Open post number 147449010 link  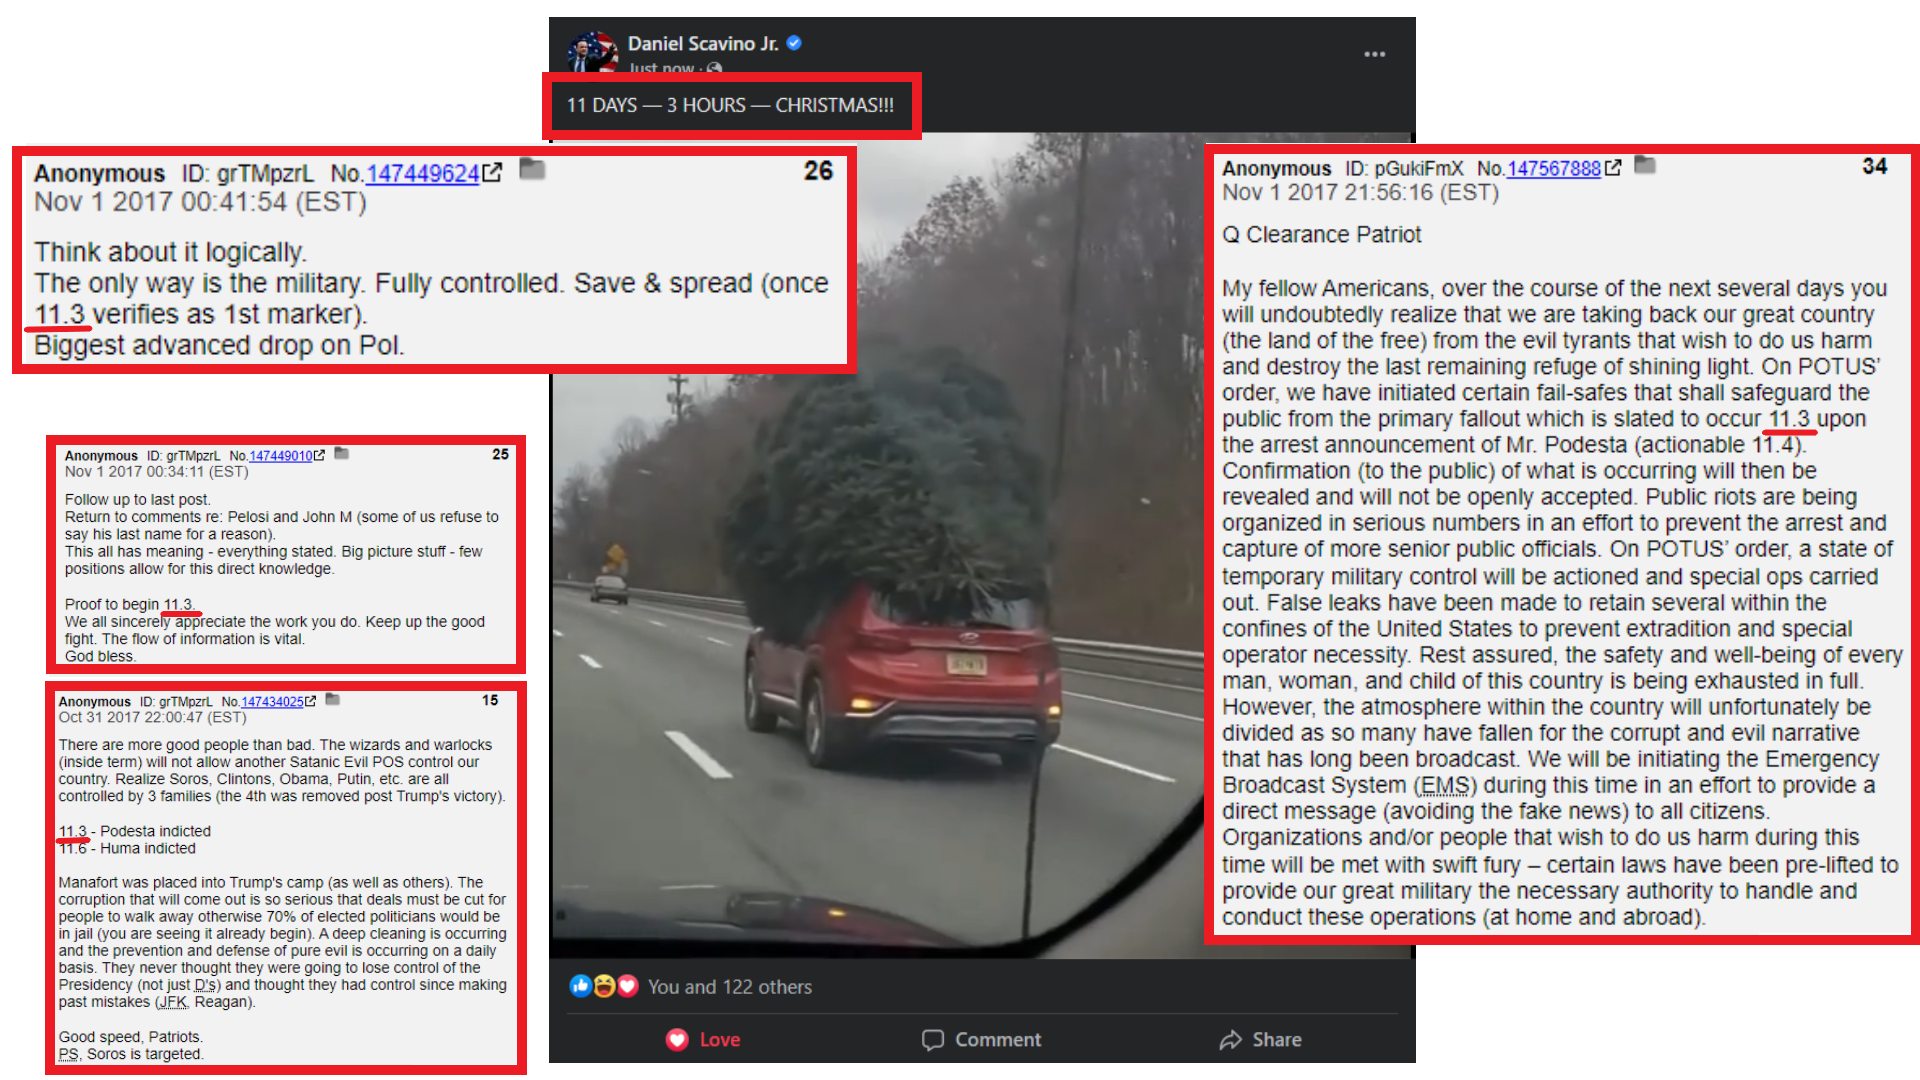(280, 455)
